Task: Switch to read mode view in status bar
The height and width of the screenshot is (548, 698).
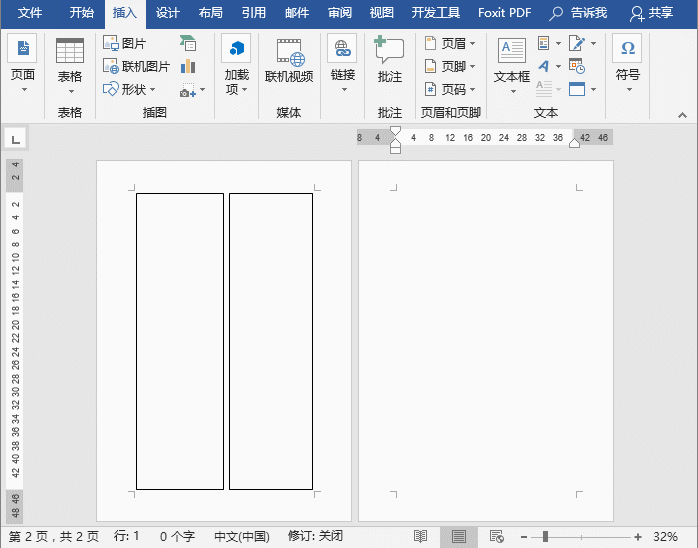Action: coord(421,537)
